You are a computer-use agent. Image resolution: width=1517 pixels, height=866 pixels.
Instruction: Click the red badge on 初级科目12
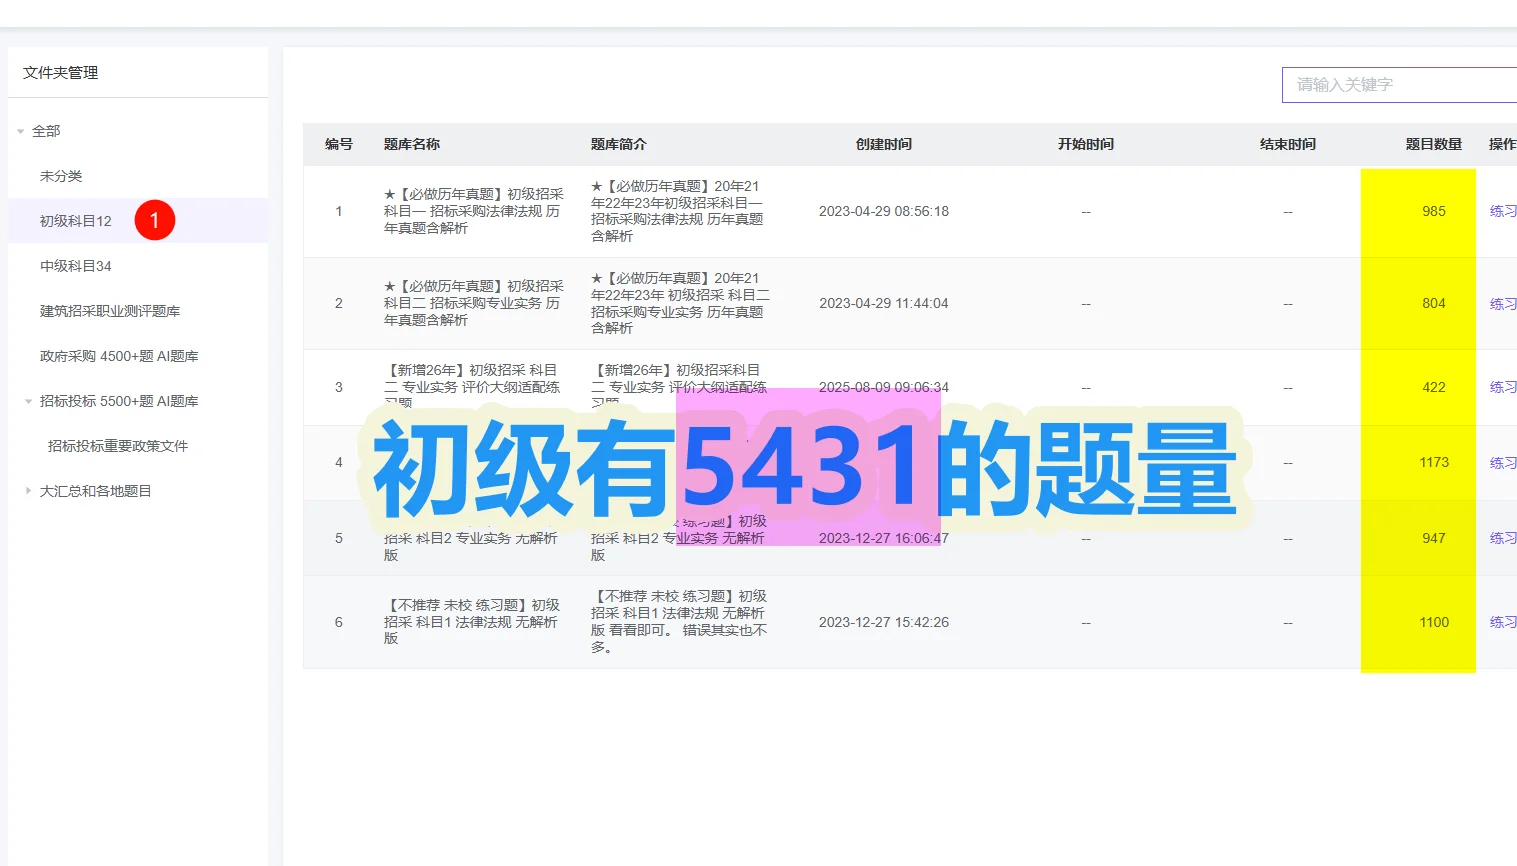pos(155,220)
